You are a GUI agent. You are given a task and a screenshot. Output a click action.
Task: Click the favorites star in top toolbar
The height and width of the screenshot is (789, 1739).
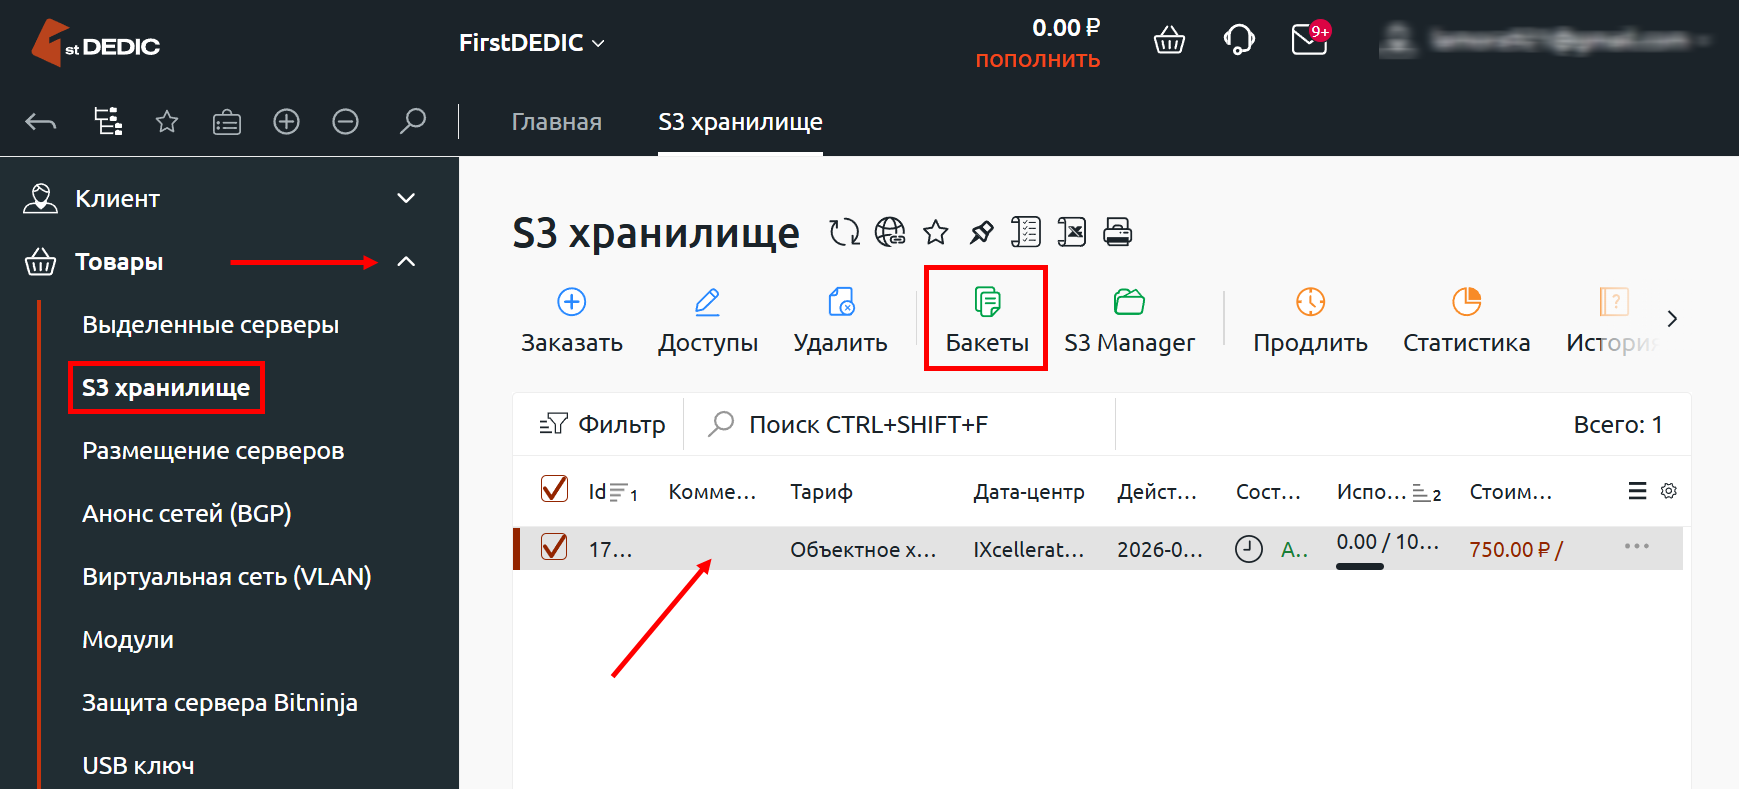pyautogui.click(x=167, y=122)
